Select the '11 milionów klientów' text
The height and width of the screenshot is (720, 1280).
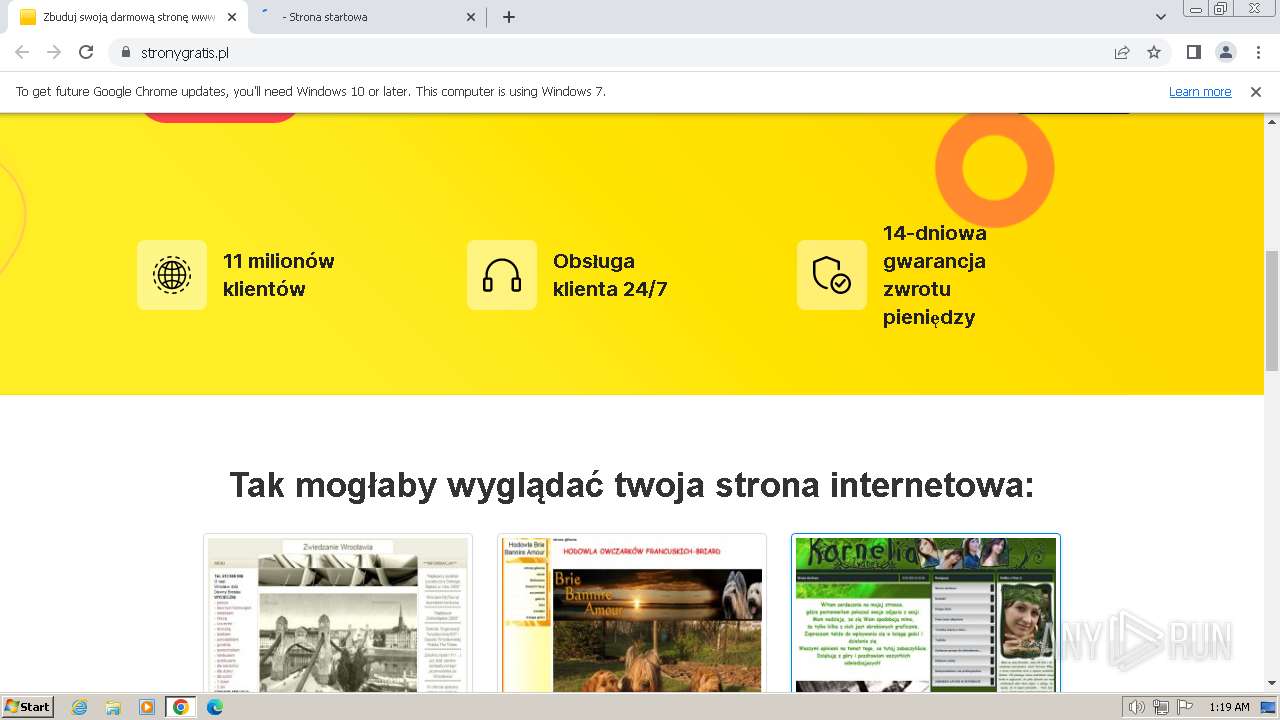279,275
